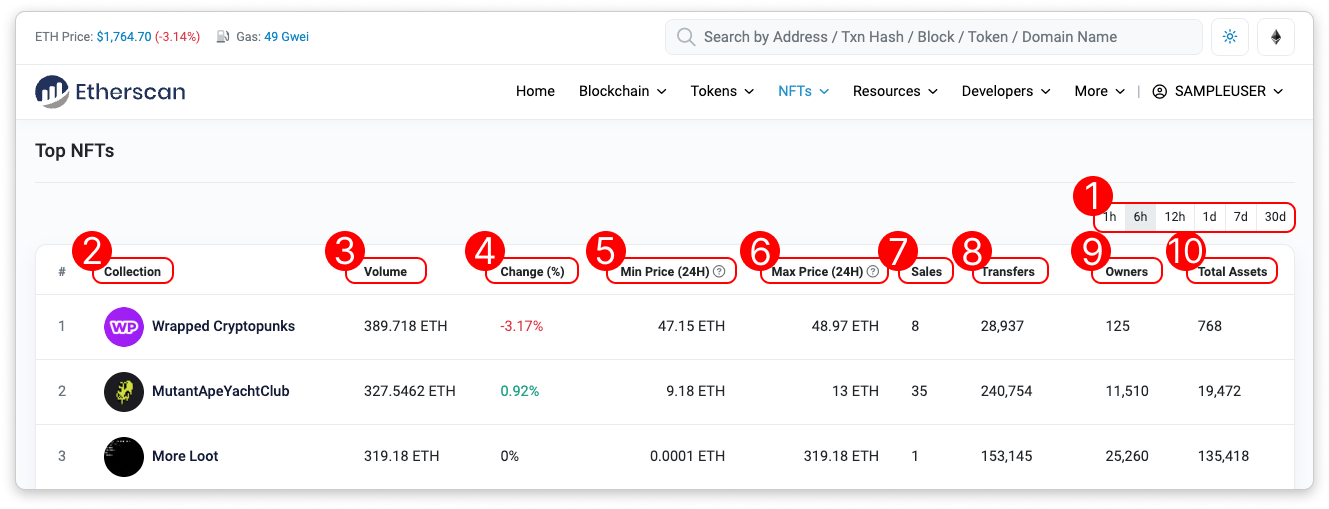
Task: Click the MutantApeYachtClub collection avatar
Action: (x=124, y=391)
